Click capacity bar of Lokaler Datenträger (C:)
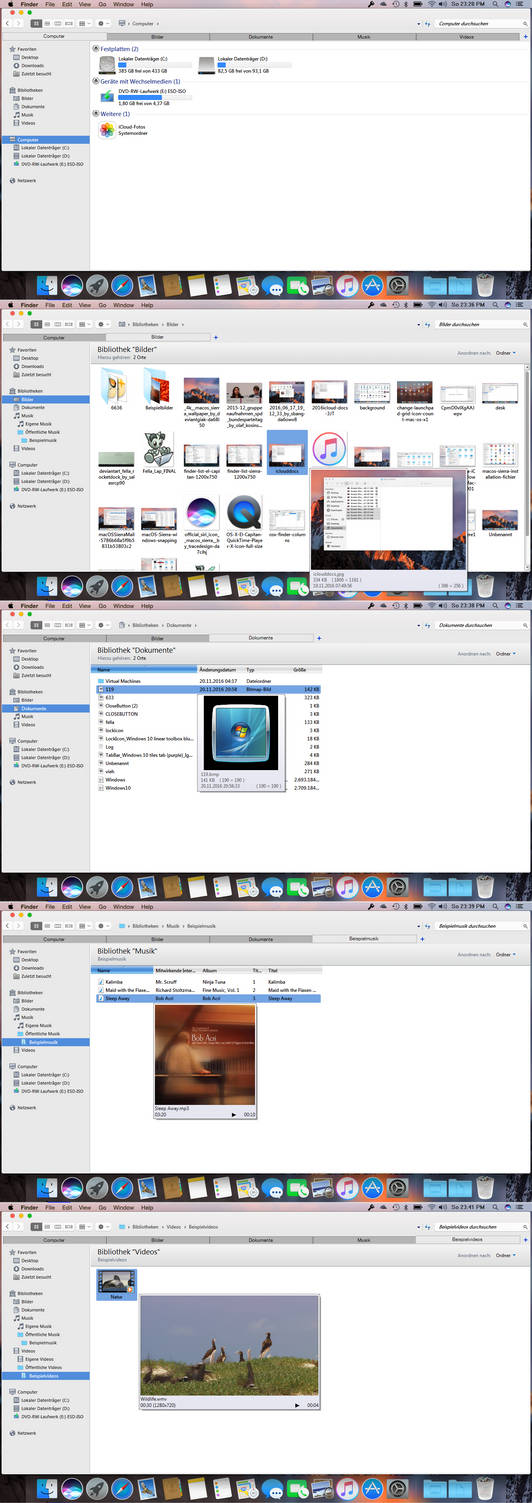The image size is (532, 1503). coord(155,66)
